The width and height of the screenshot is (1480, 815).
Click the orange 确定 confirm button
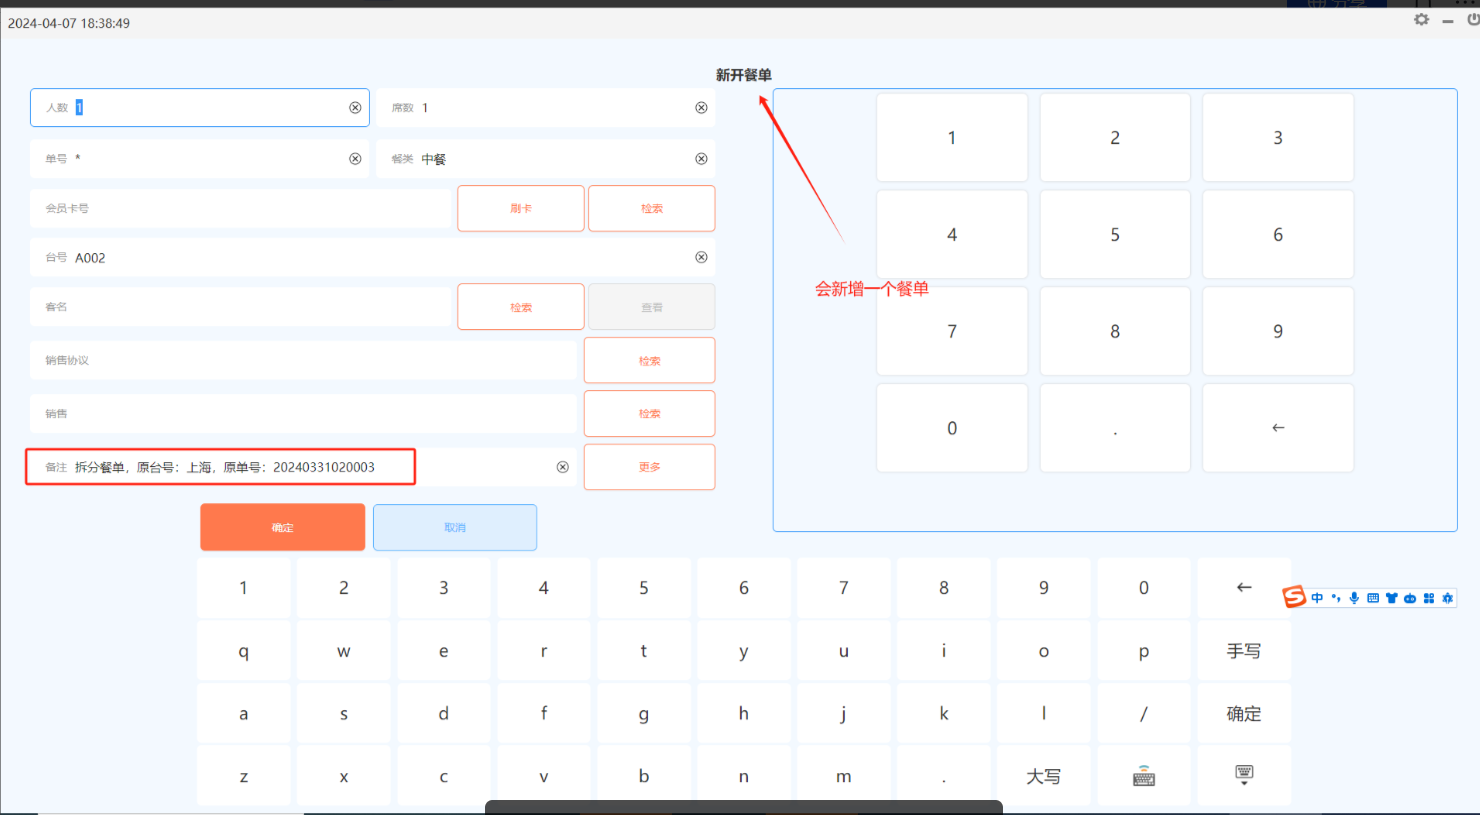pyautogui.click(x=282, y=527)
